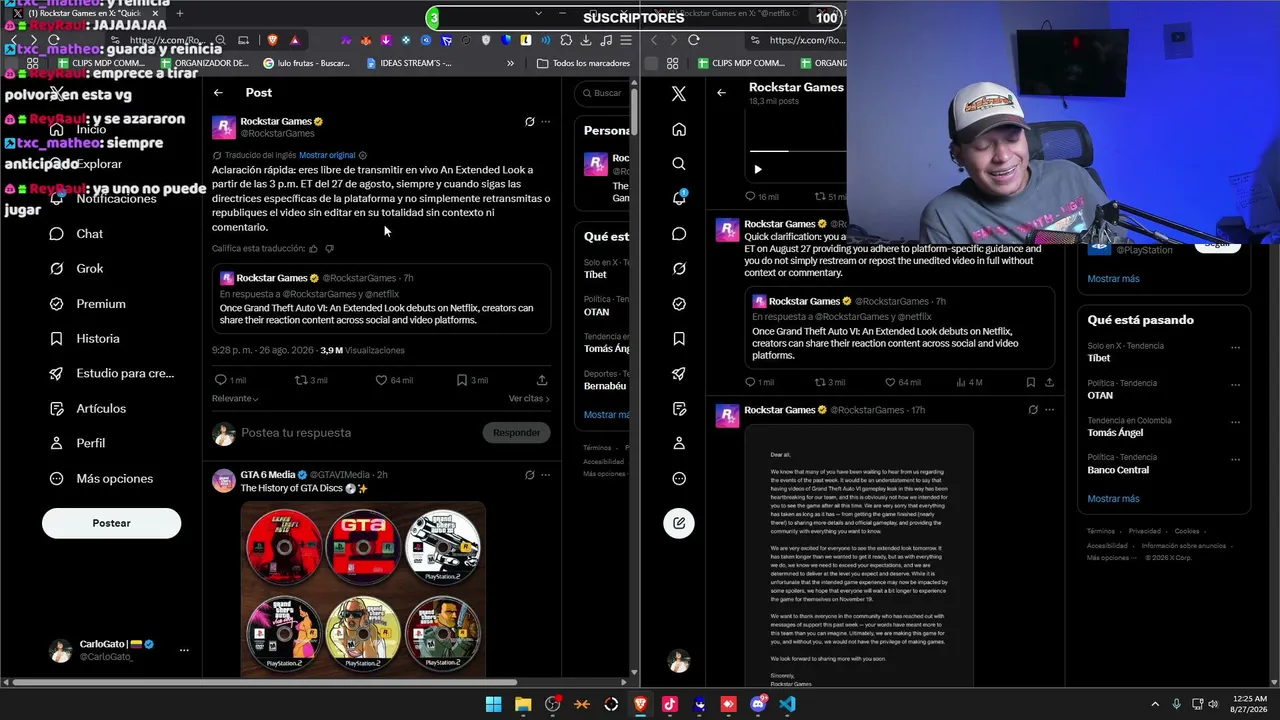Open the articles icon in right window sidebar
This screenshot has height=720, width=1280.
(679, 409)
